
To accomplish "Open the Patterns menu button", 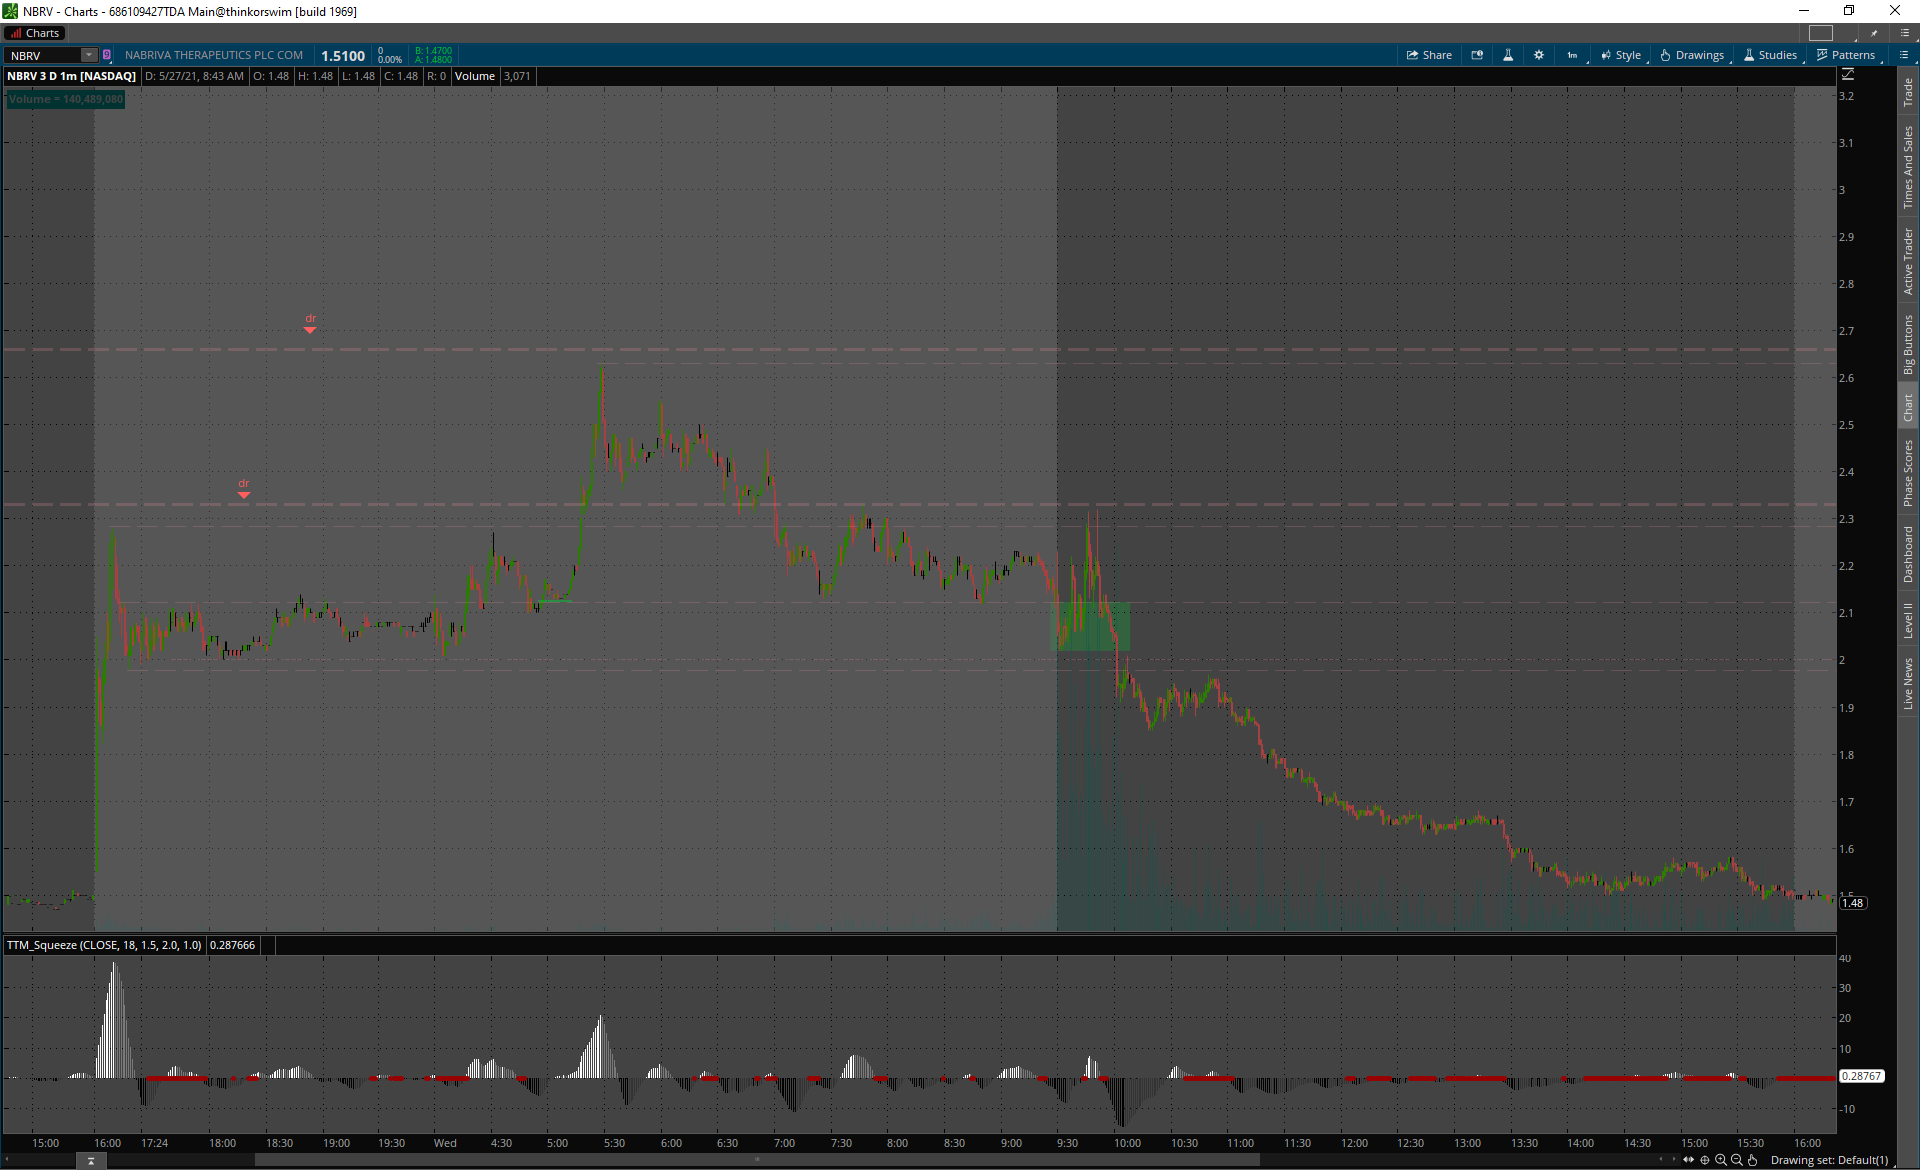I will click(x=1846, y=55).
